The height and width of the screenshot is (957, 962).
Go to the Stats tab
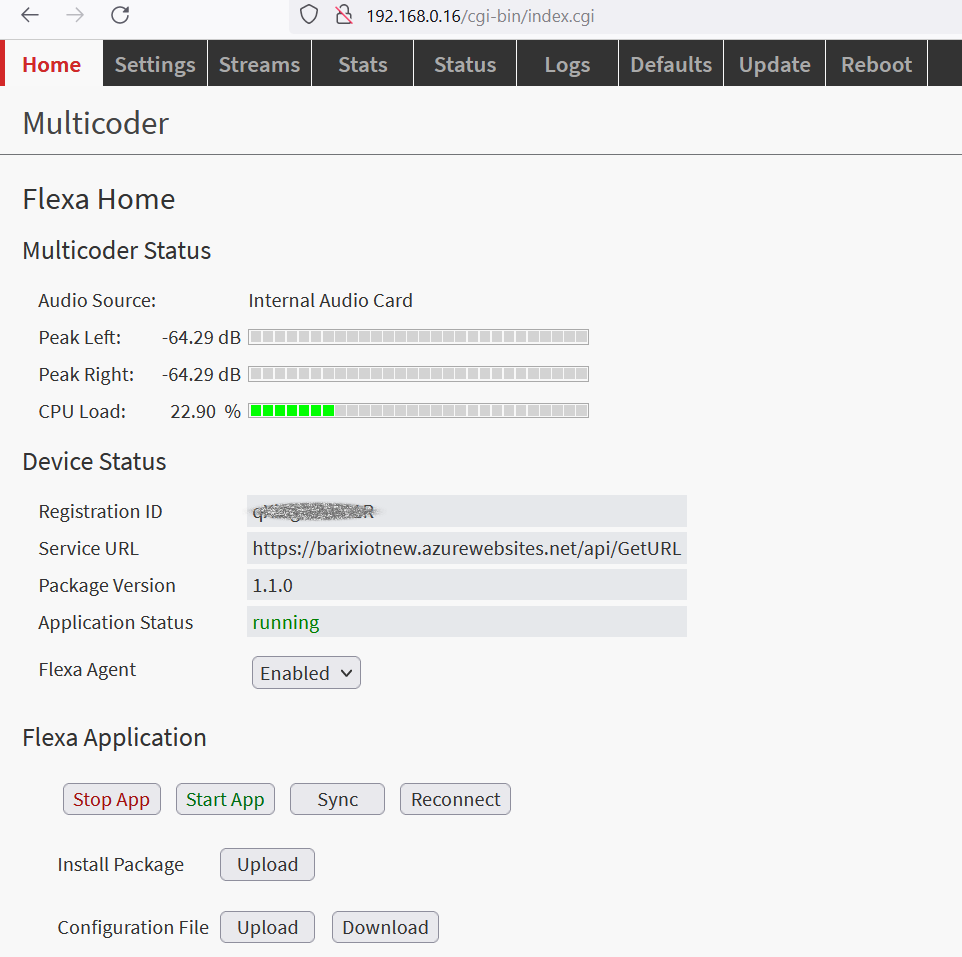tap(362, 64)
